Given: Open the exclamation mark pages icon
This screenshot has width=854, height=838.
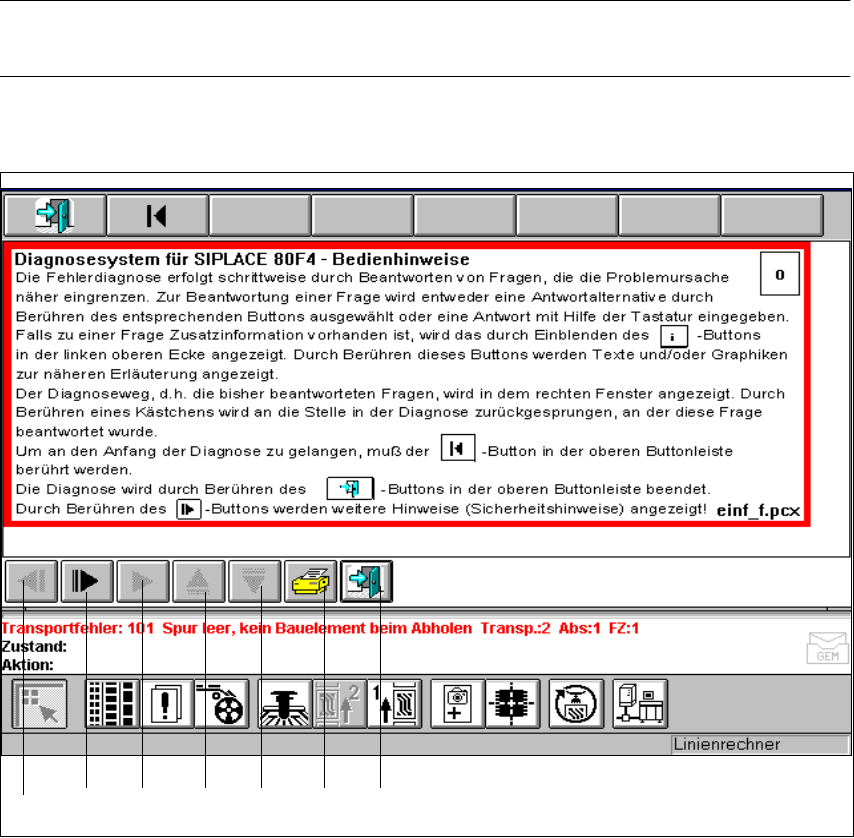Looking at the screenshot, I should (x=167, y=704).
